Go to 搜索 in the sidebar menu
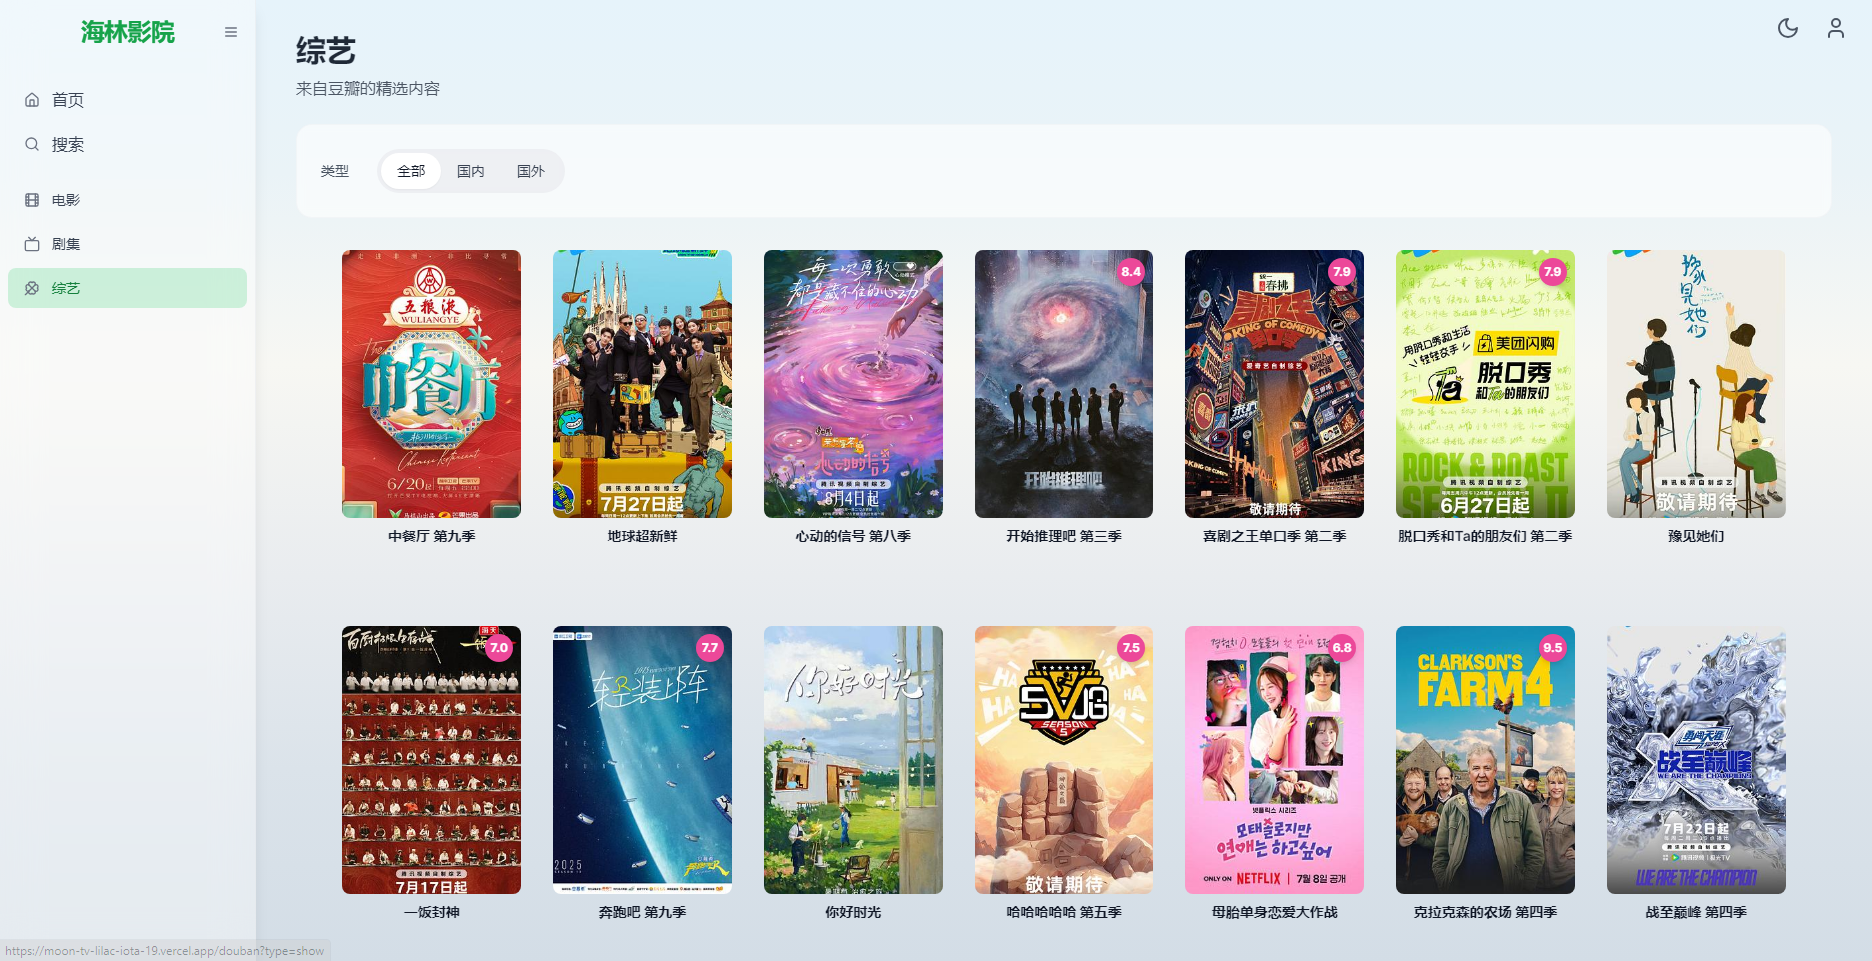 pos(68,144)
